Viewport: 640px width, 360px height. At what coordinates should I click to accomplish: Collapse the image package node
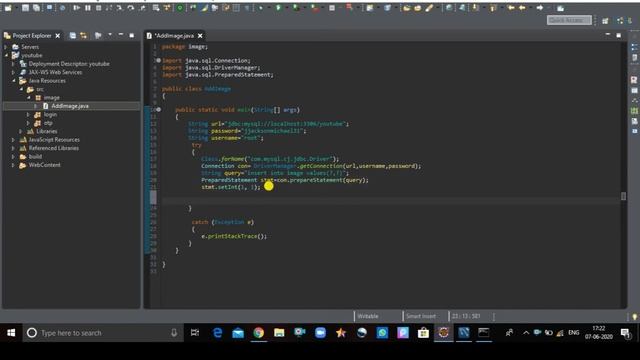point(29,98)
